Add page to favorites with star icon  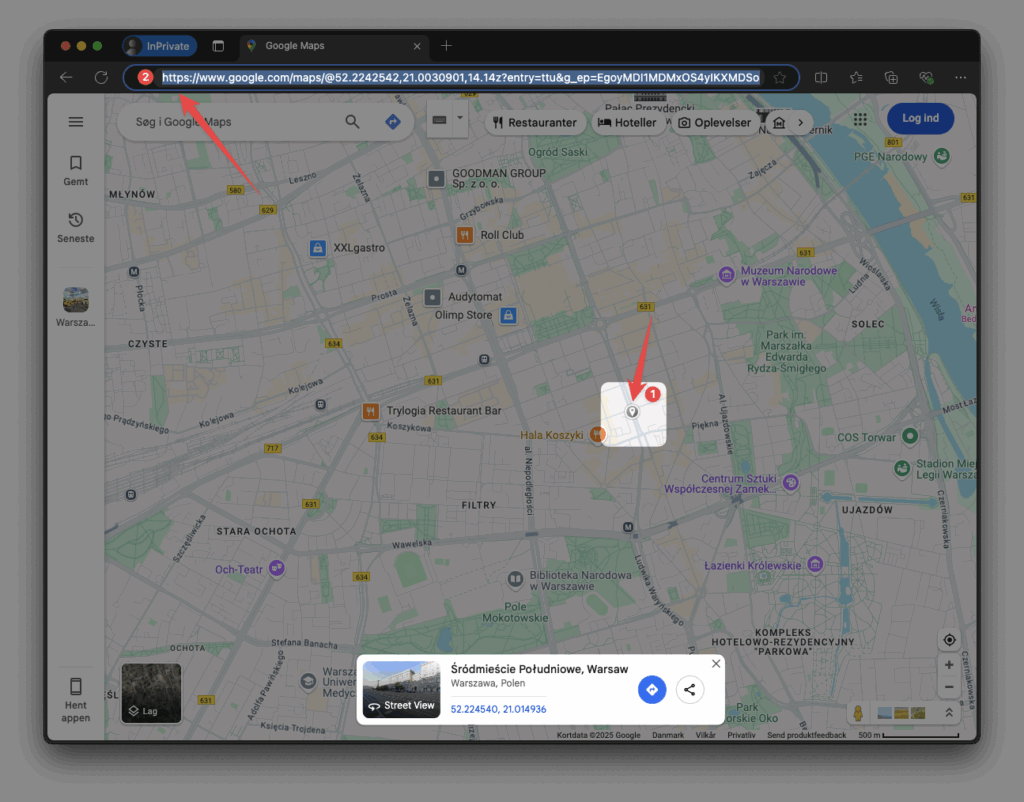pos(780,78)
